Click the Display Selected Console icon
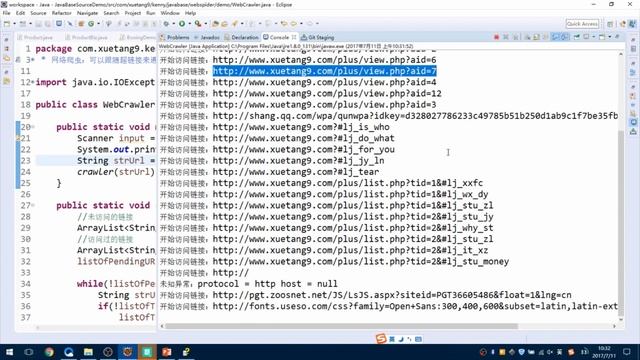 (586, 37)
